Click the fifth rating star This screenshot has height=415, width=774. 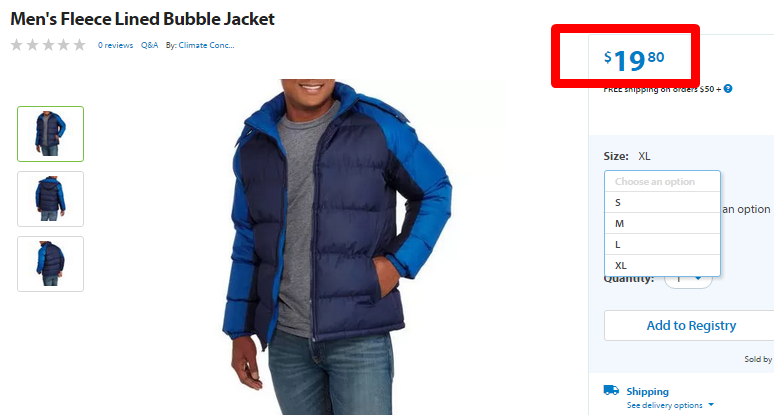tap(79, 45)
